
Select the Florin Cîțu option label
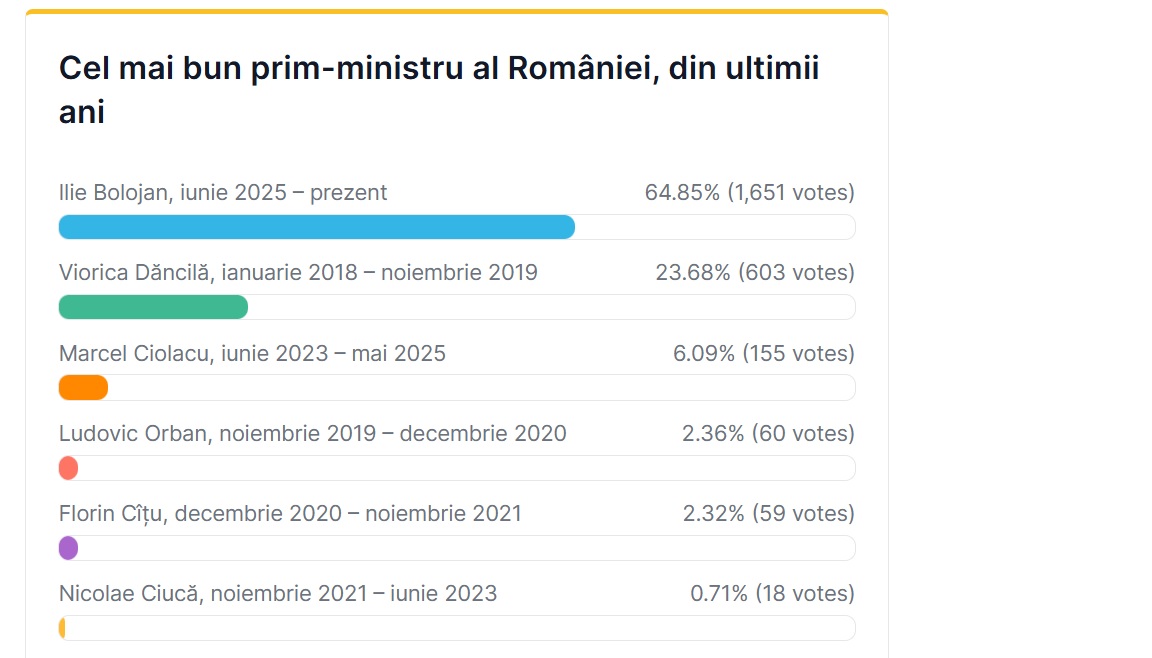(x=290, y=514)
